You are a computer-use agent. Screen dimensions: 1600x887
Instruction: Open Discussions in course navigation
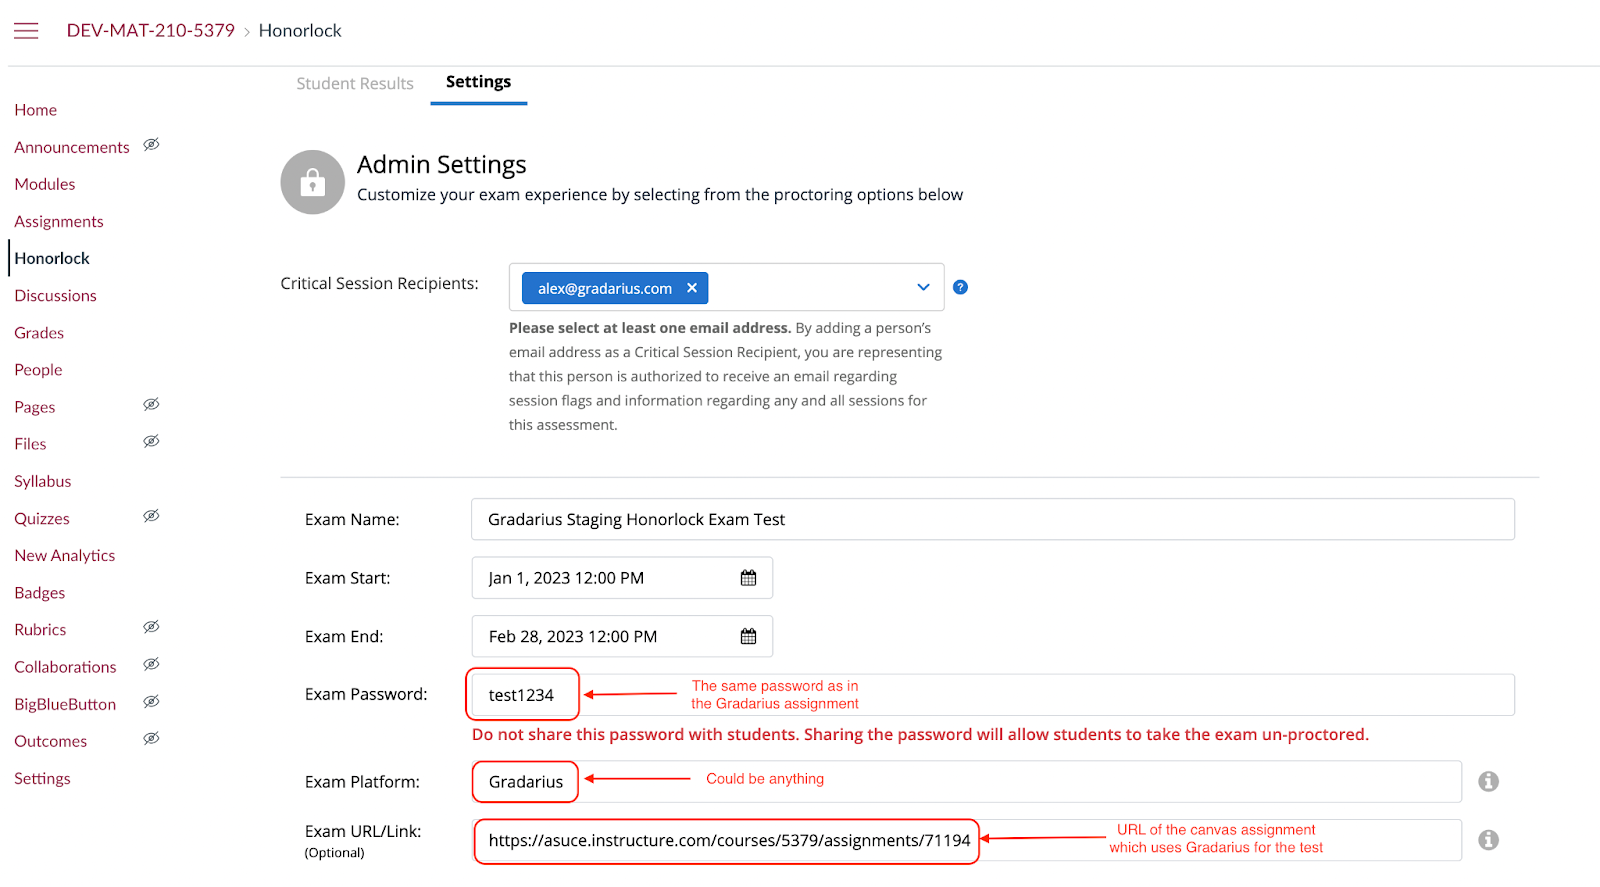pyautogui.click(x=56, y=296)
